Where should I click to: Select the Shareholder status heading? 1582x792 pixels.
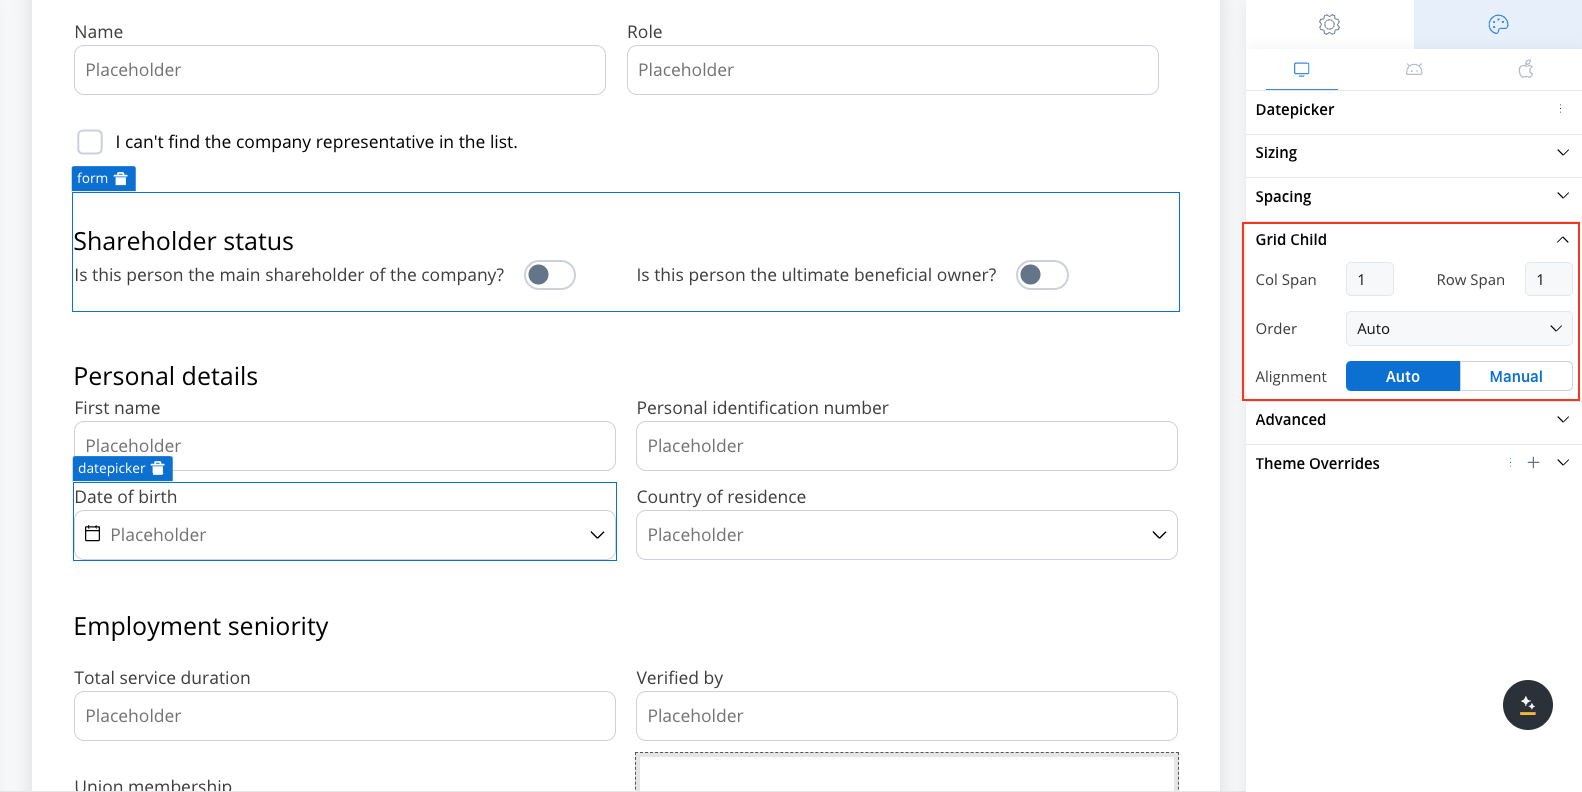184,241
